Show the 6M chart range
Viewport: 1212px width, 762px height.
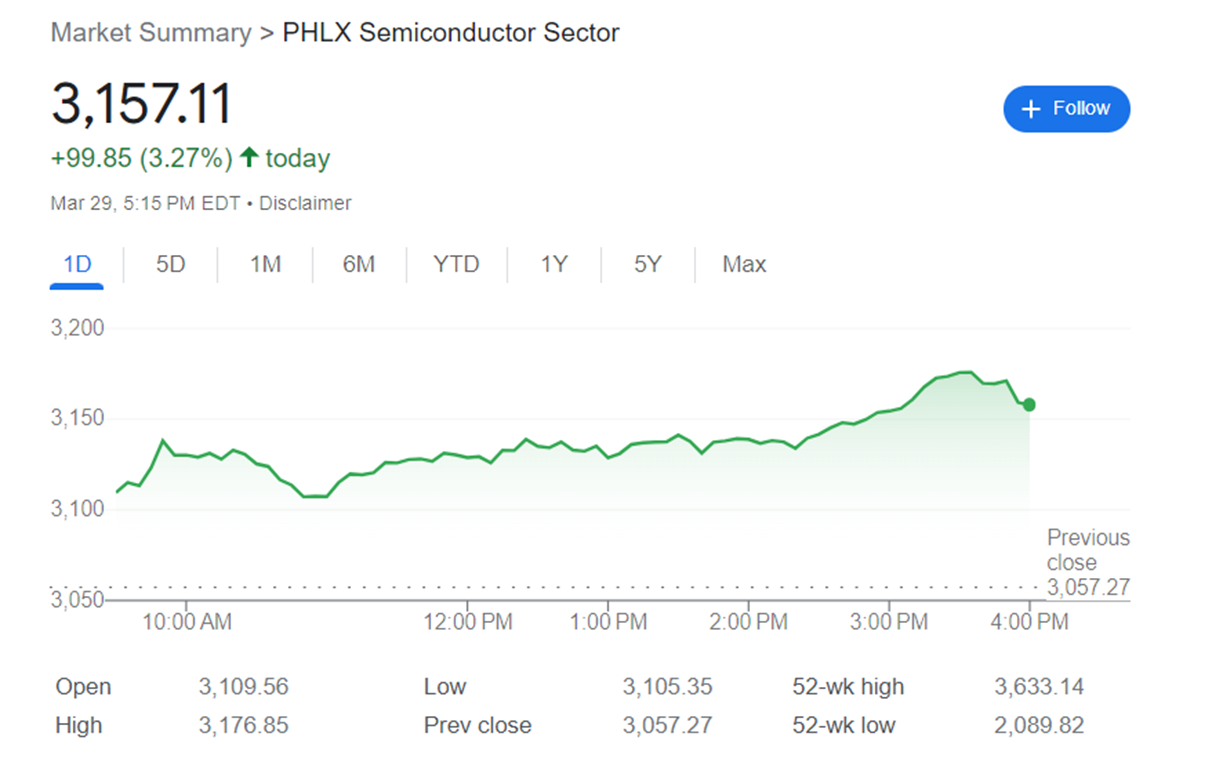[358, 265]
